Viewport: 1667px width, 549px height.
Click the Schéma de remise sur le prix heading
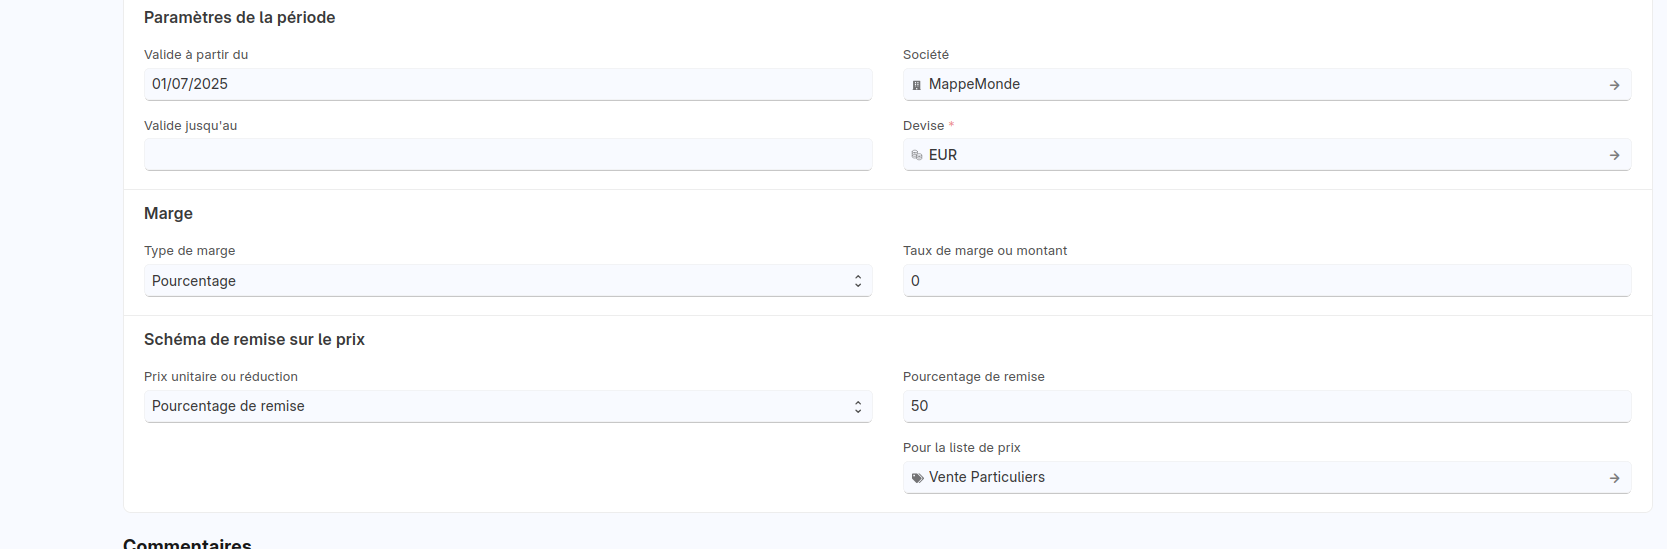pos(254,339)
